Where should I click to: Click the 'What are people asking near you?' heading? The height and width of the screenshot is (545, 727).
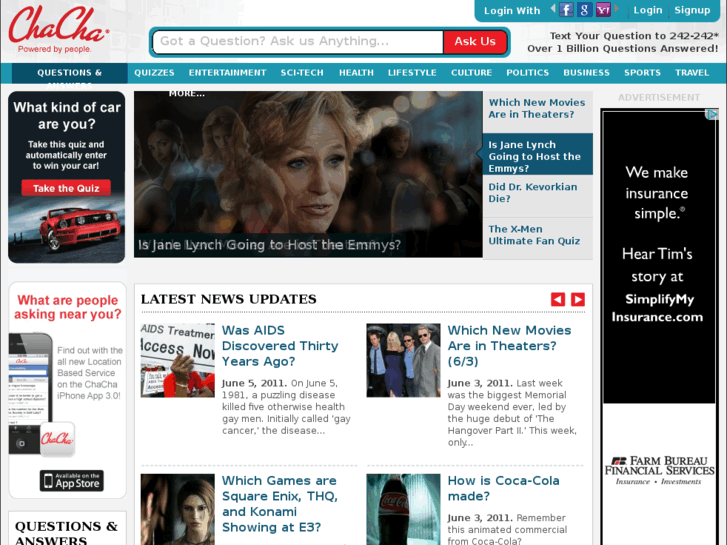pos(68,308)
